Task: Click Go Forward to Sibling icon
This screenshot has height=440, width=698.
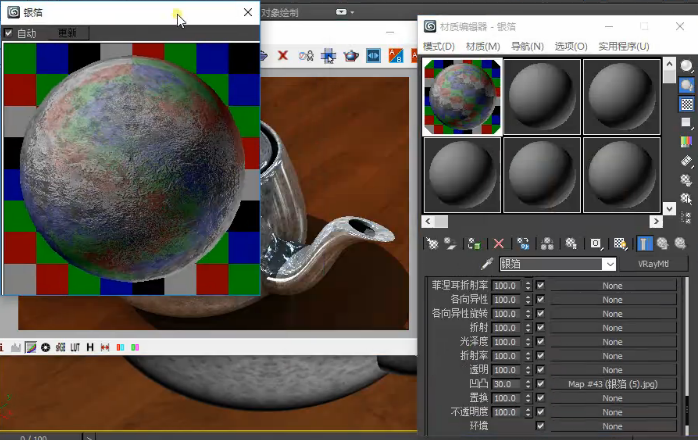Action: tap(680, 244)
